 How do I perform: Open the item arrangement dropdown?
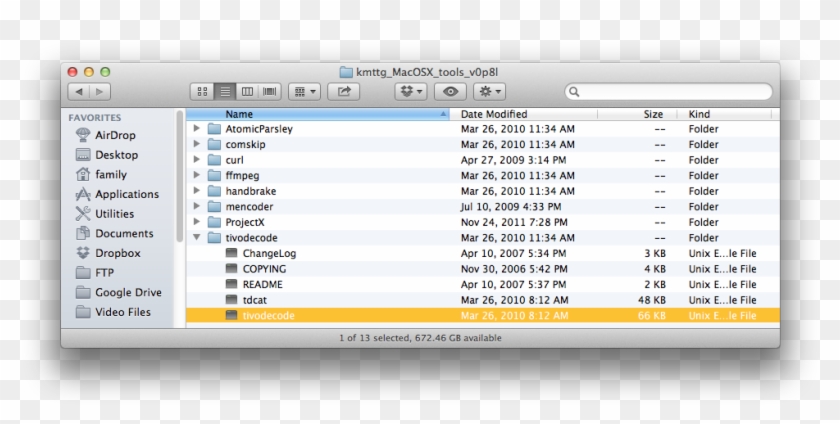[x=304, y=92]
